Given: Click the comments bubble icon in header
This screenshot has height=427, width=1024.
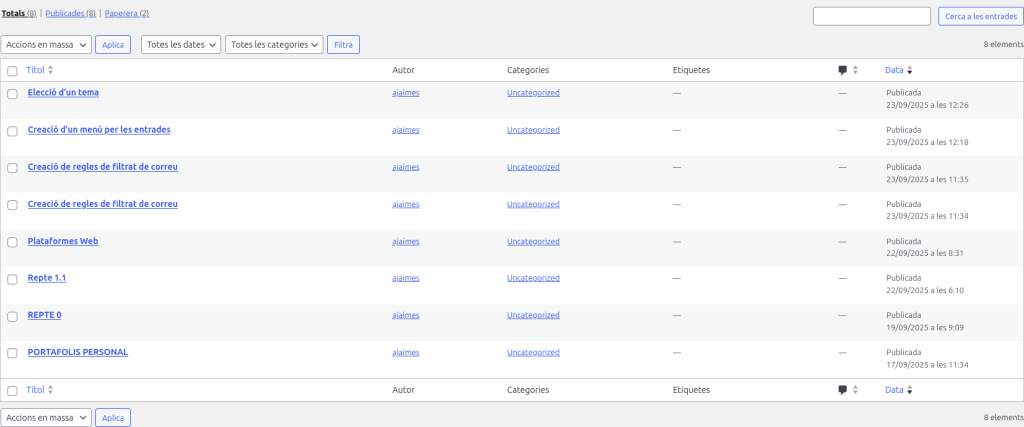Looking at the screenshot, I should click(x=843, y=70).
